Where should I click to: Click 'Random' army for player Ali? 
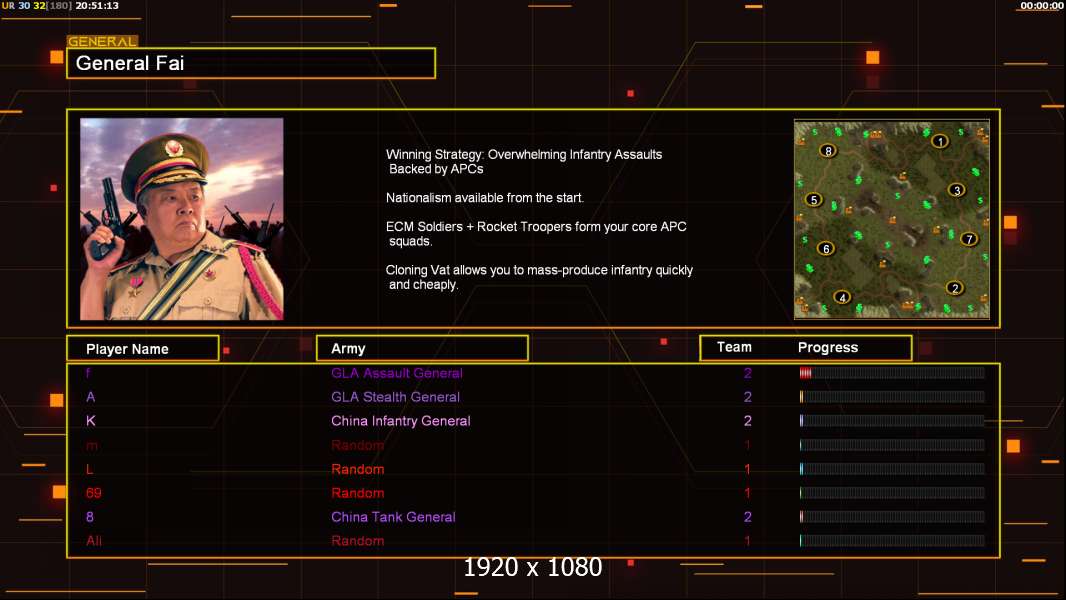(358, 541)
